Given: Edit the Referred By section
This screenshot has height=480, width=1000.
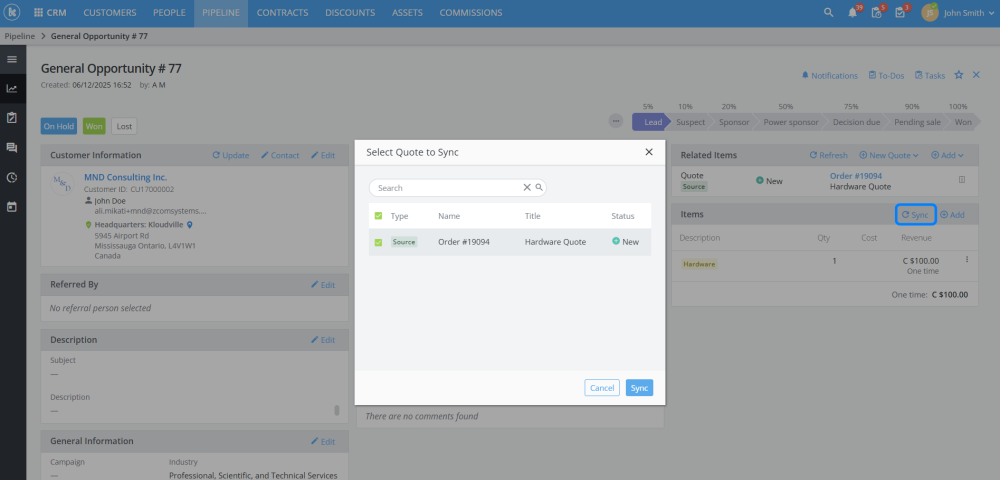Looking at the screenshot, I should pyautogui.click(x=323, y=285).
